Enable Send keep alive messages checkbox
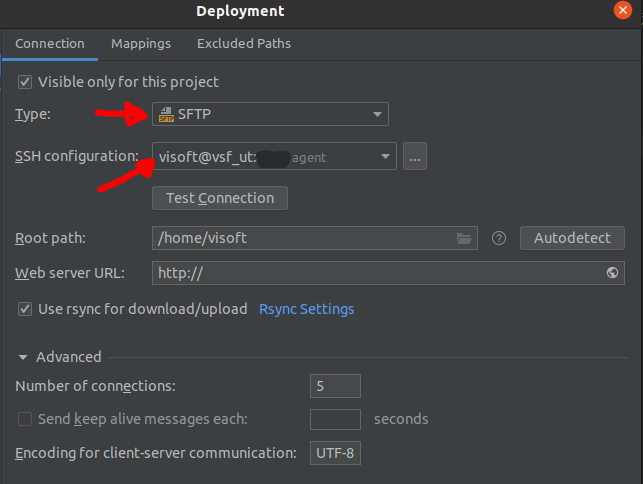The height and width of the screenshot is (484, 643). pos(25,419)
